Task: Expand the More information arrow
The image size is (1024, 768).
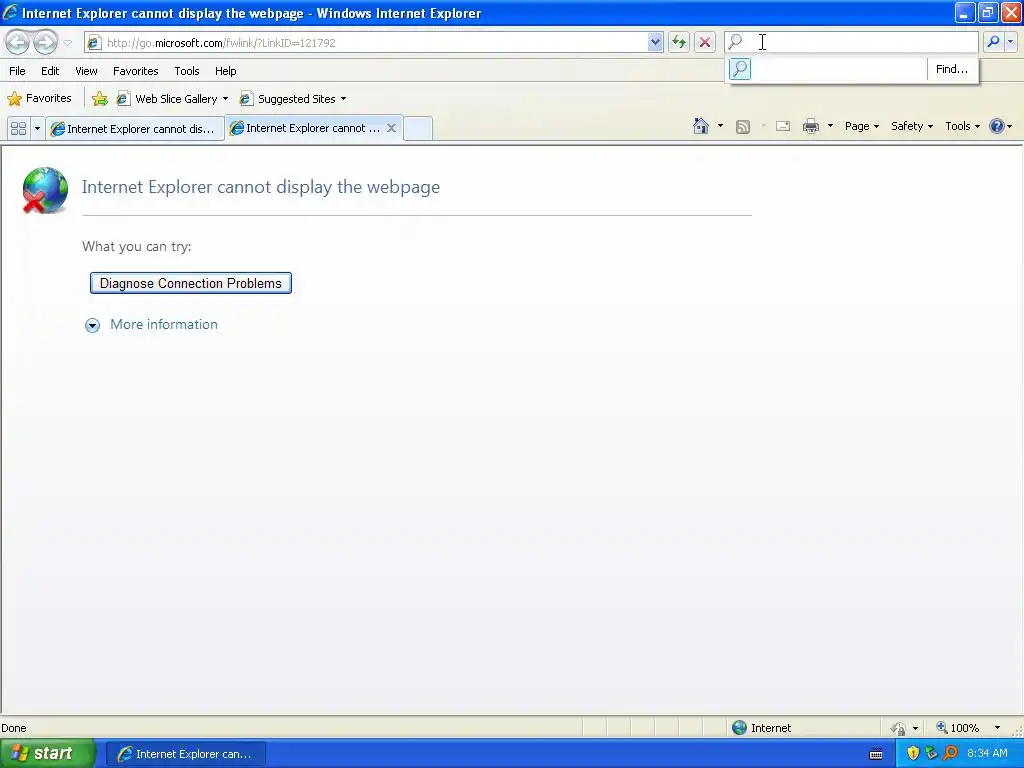Action: 93,325
